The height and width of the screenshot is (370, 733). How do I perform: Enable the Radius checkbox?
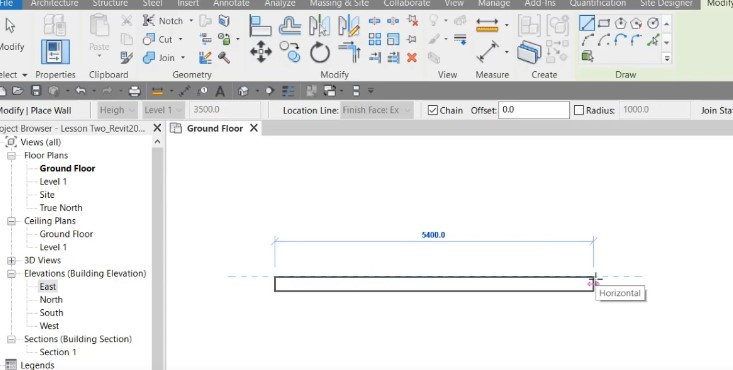pos(579,110)
